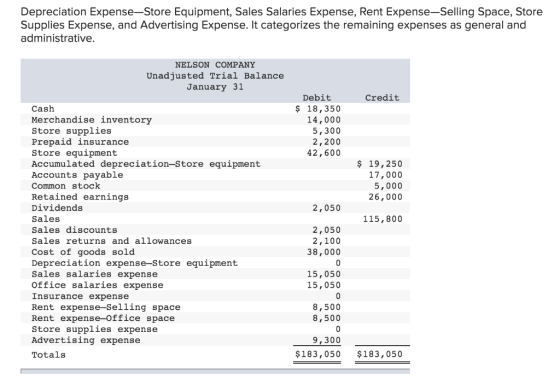Select Accumulated depreciation—Store equipment label
560x379 pixels.
click(x=146, y=164)
